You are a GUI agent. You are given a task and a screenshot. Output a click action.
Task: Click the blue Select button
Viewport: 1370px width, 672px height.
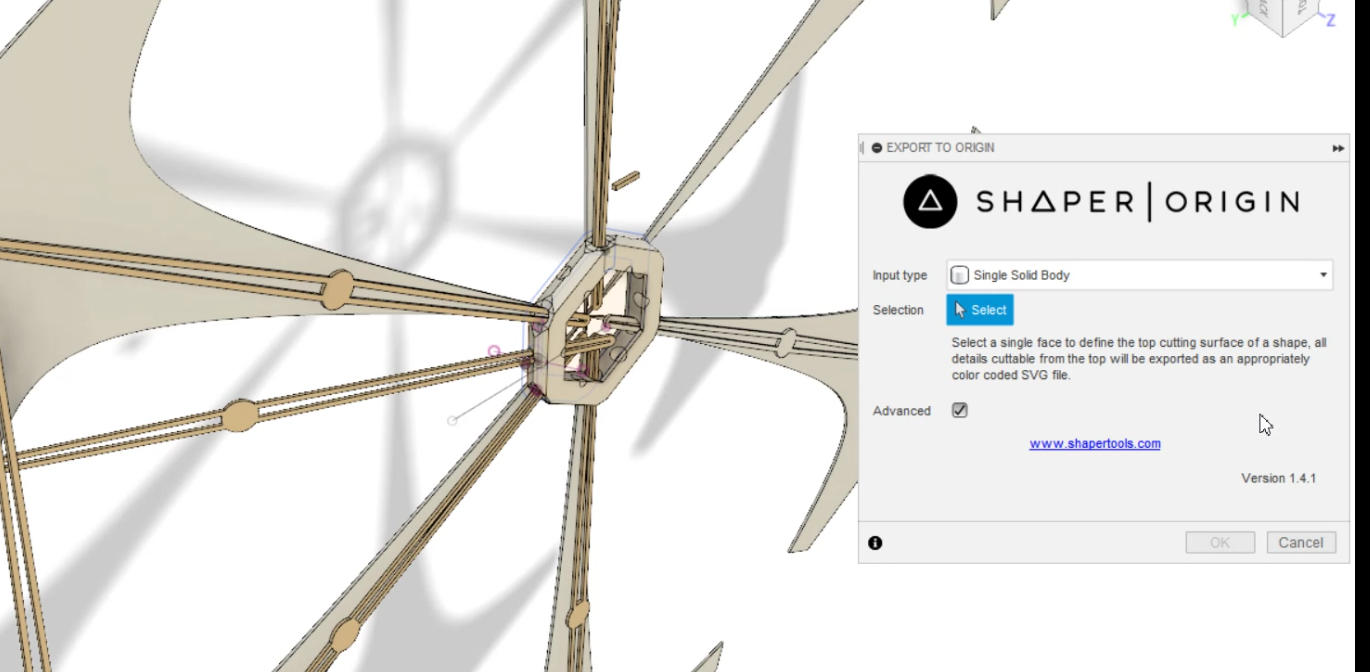[x=980, y=310]
